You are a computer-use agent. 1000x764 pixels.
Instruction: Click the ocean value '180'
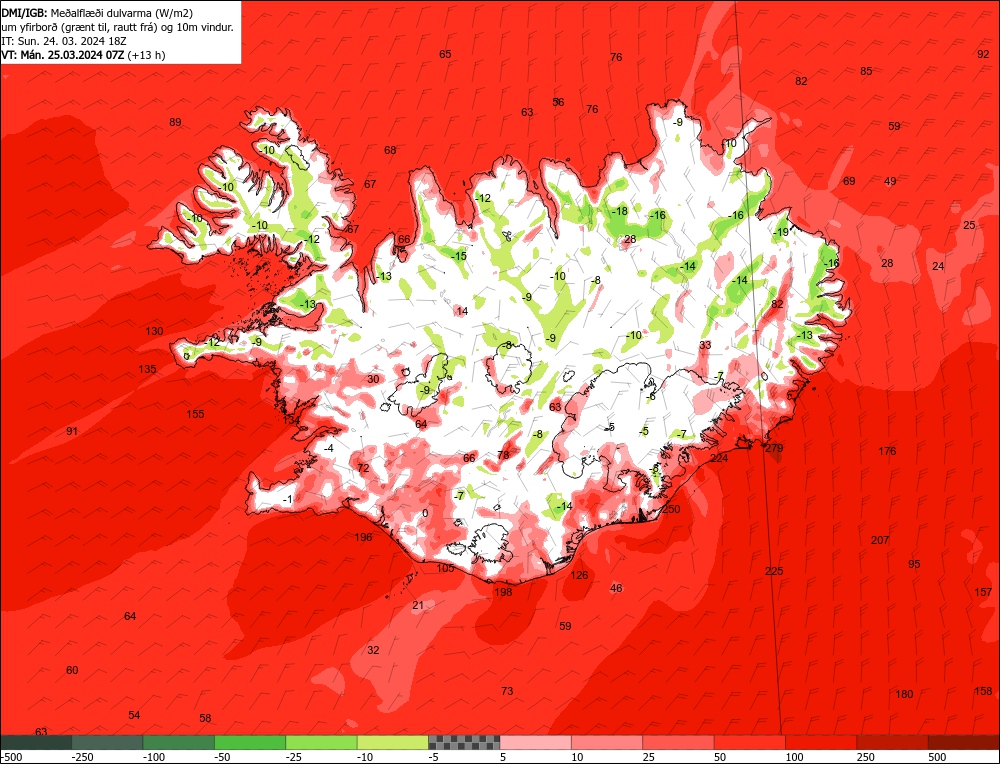click(904, 694)
